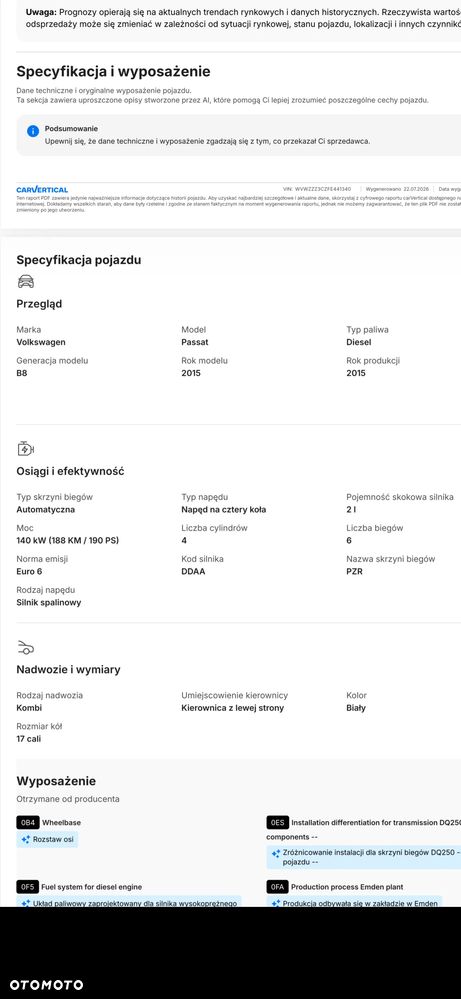Viewport: 461px width, 999px height.
Task: Select the 0F5 fuel system badge
Action: click(x=27, y=886)
